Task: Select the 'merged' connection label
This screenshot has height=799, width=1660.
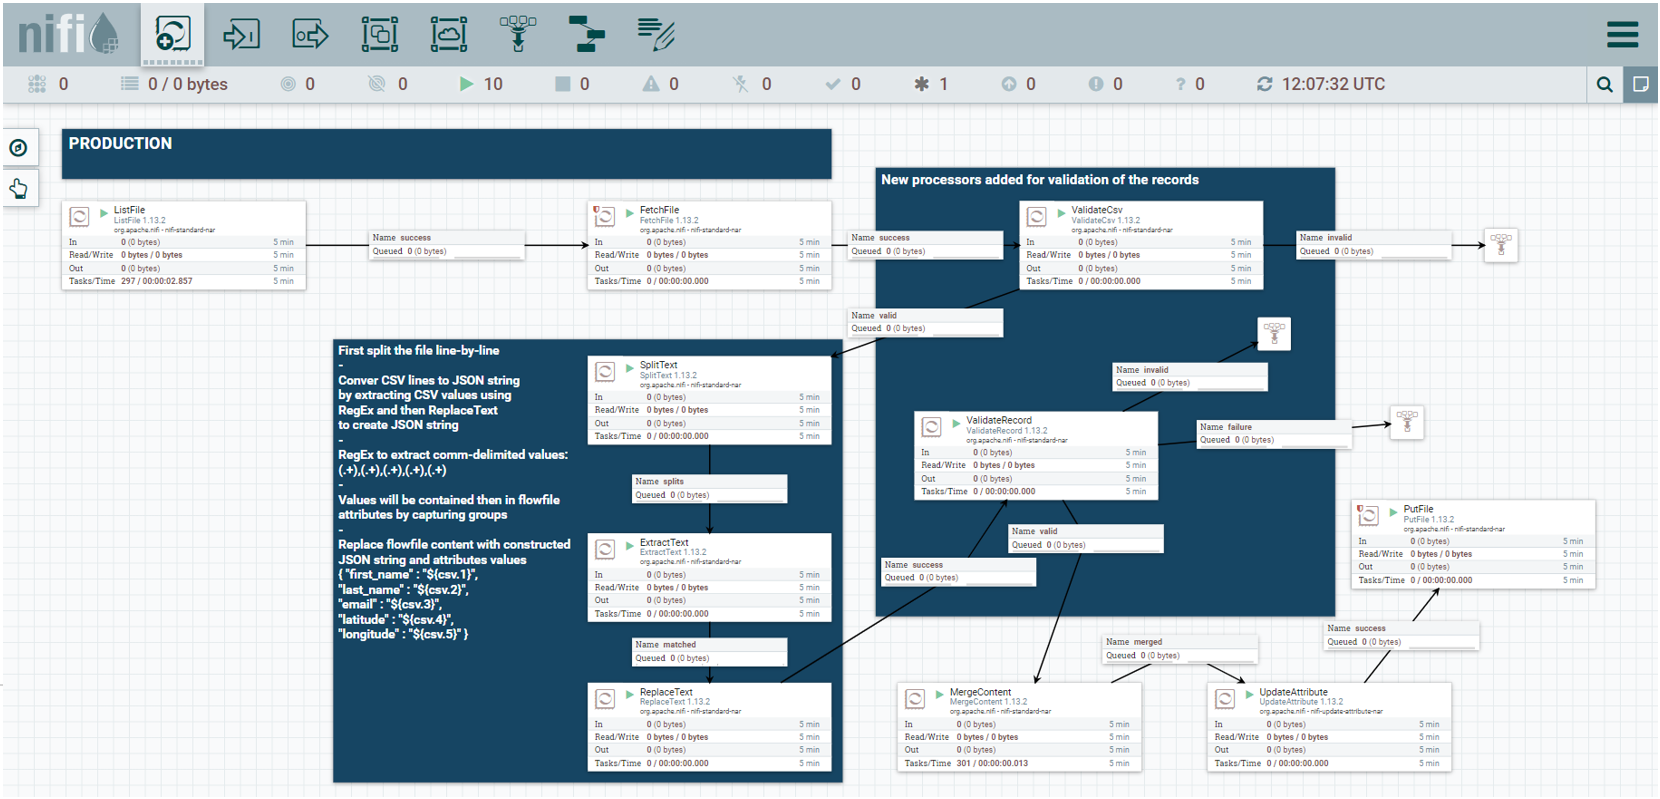Action: (x=1180, y=649)
